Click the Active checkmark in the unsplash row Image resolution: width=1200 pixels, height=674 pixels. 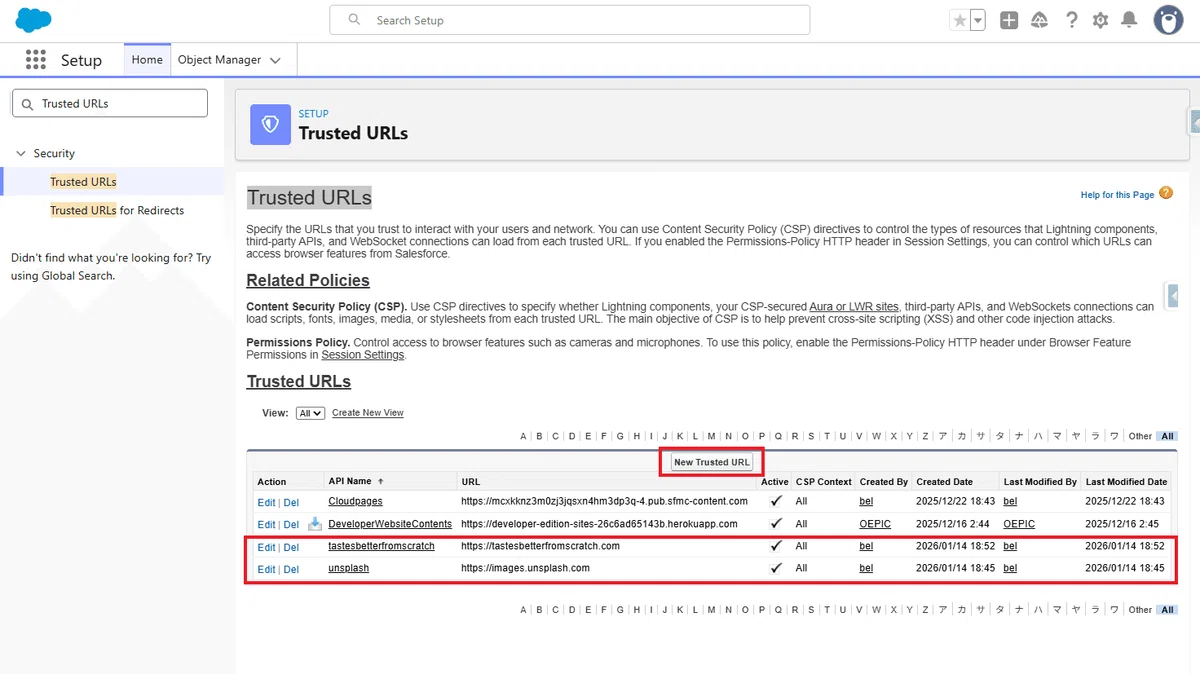point(776,567)
